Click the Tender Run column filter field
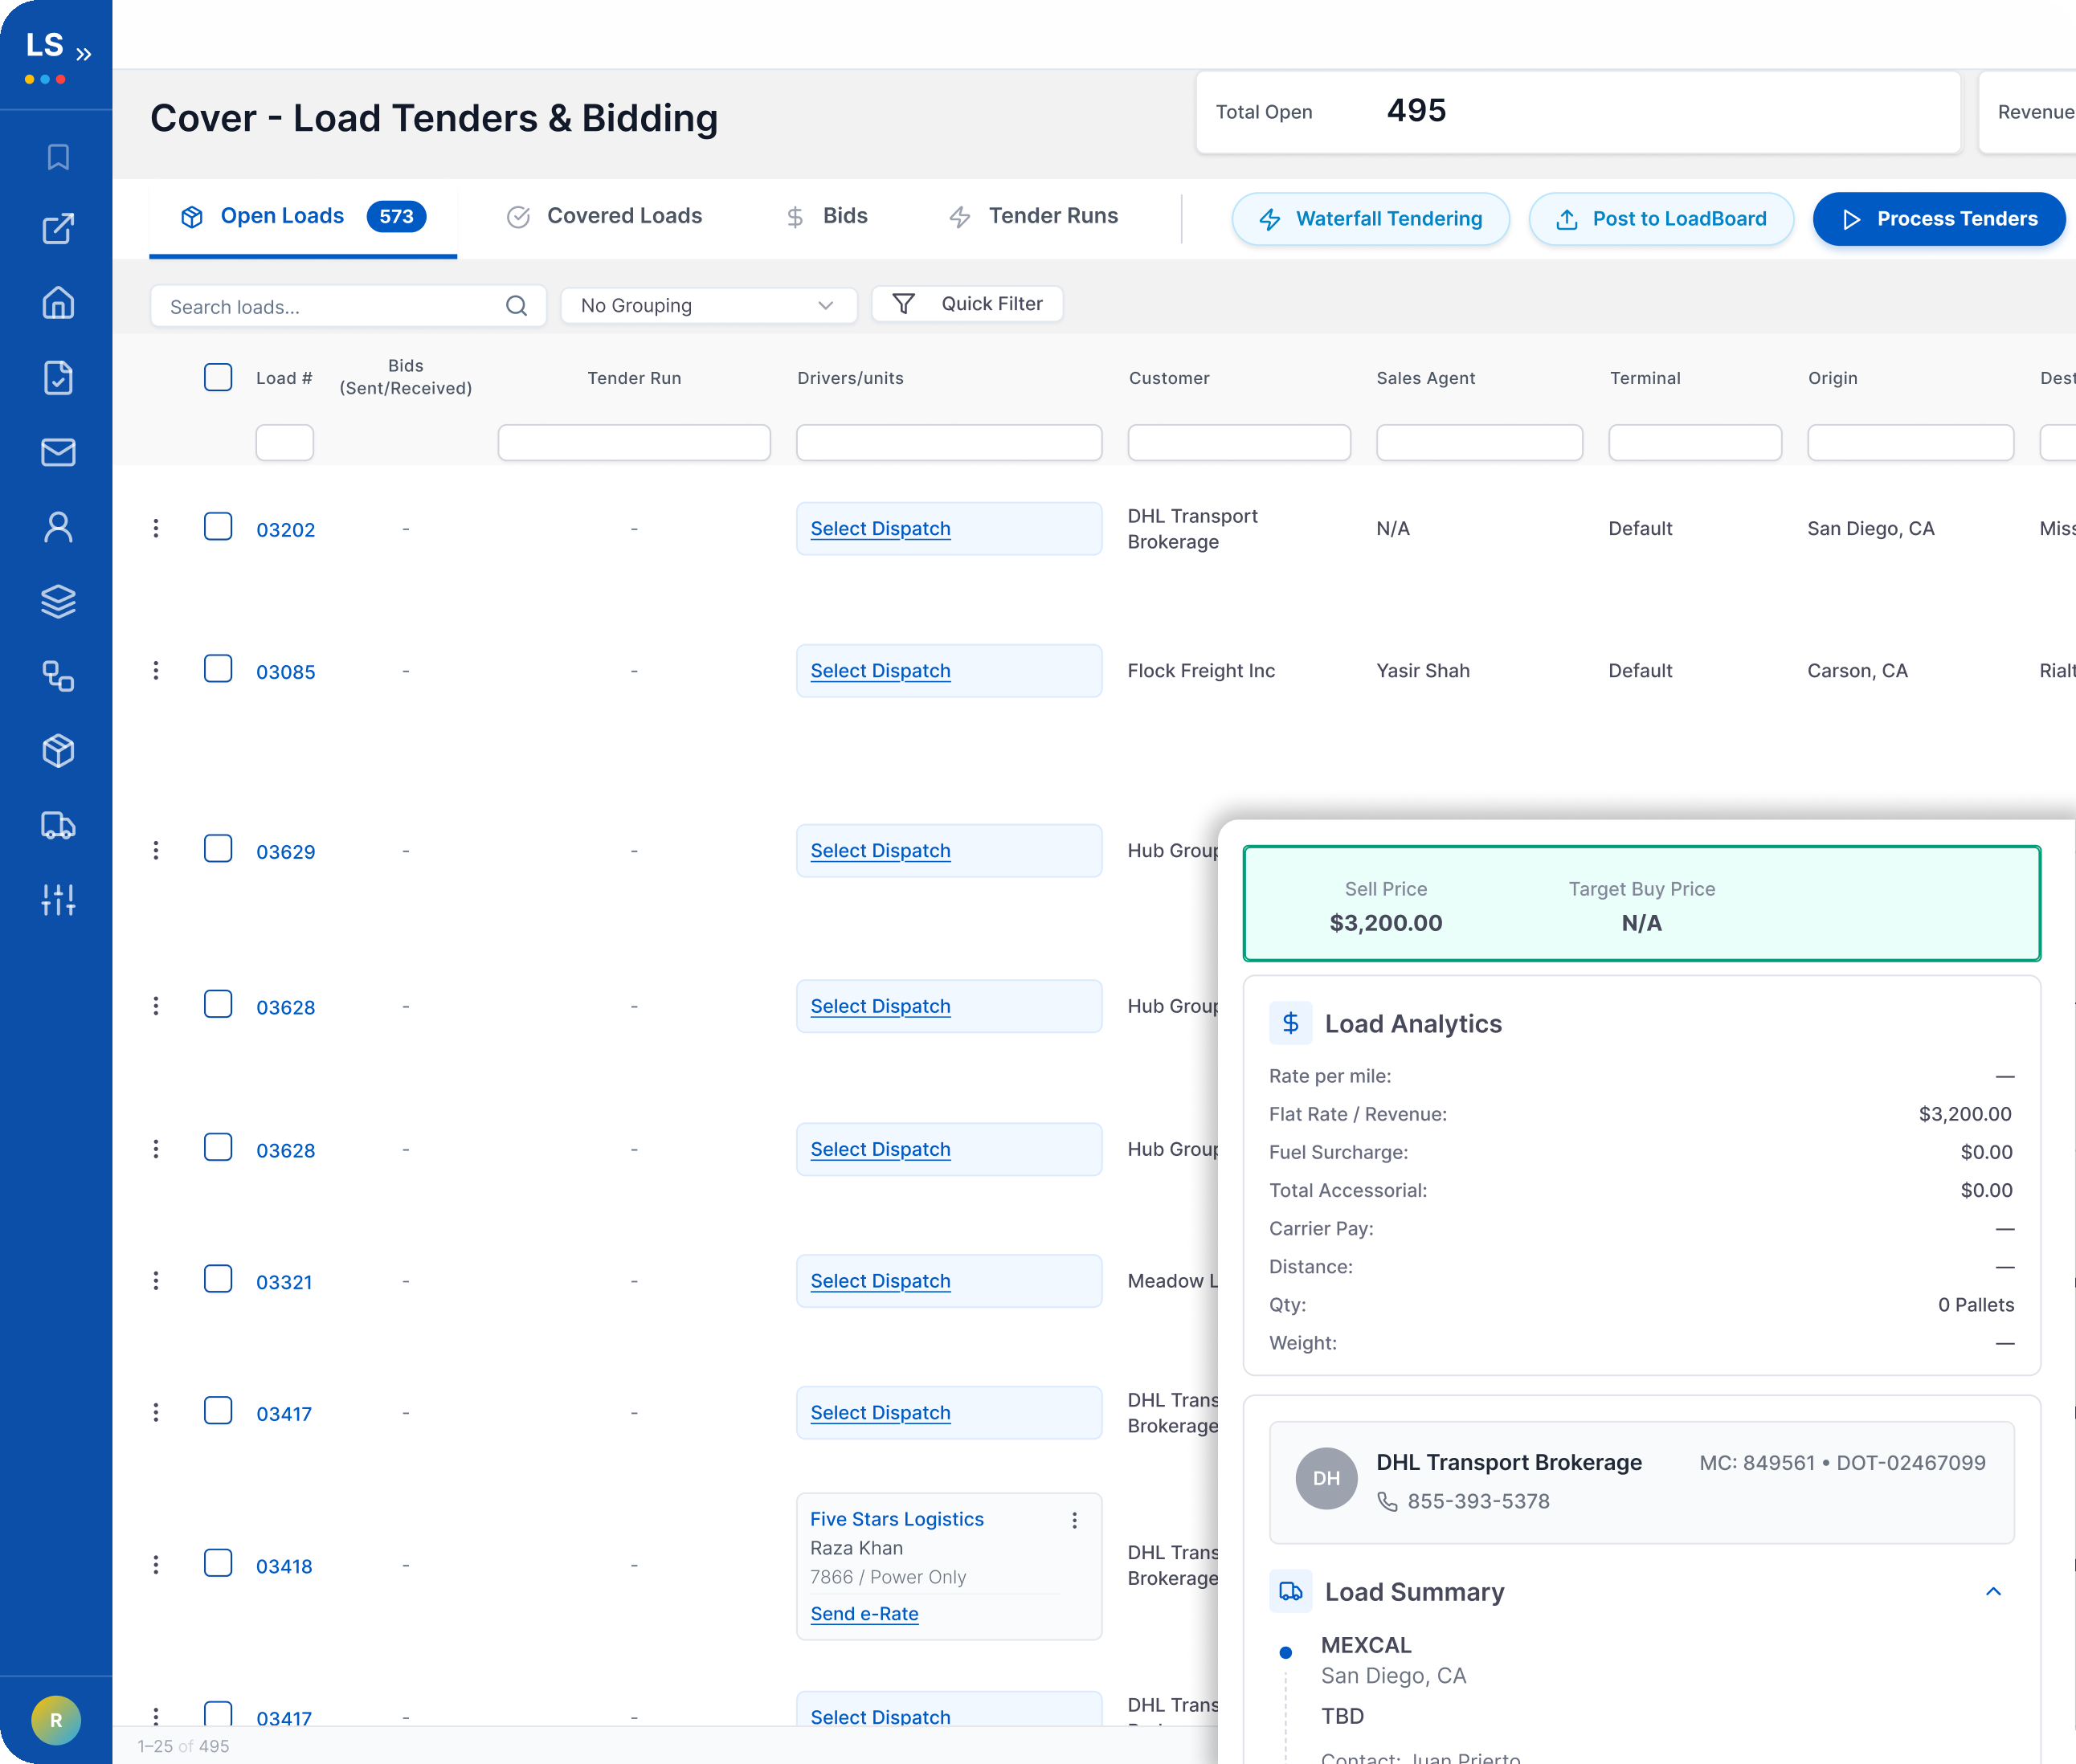This screenshot has height=1764, width=2076. [634, 442]
